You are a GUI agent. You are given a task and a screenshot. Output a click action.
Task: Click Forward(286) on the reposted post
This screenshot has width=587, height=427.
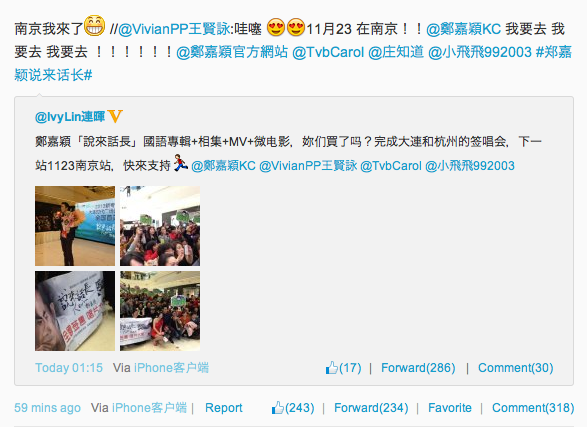pos(418,368)
